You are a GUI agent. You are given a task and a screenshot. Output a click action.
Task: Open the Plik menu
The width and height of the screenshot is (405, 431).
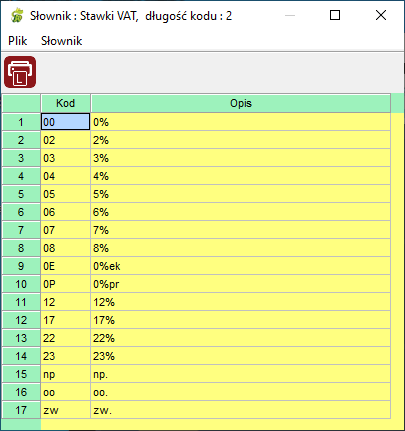(18, 41)
